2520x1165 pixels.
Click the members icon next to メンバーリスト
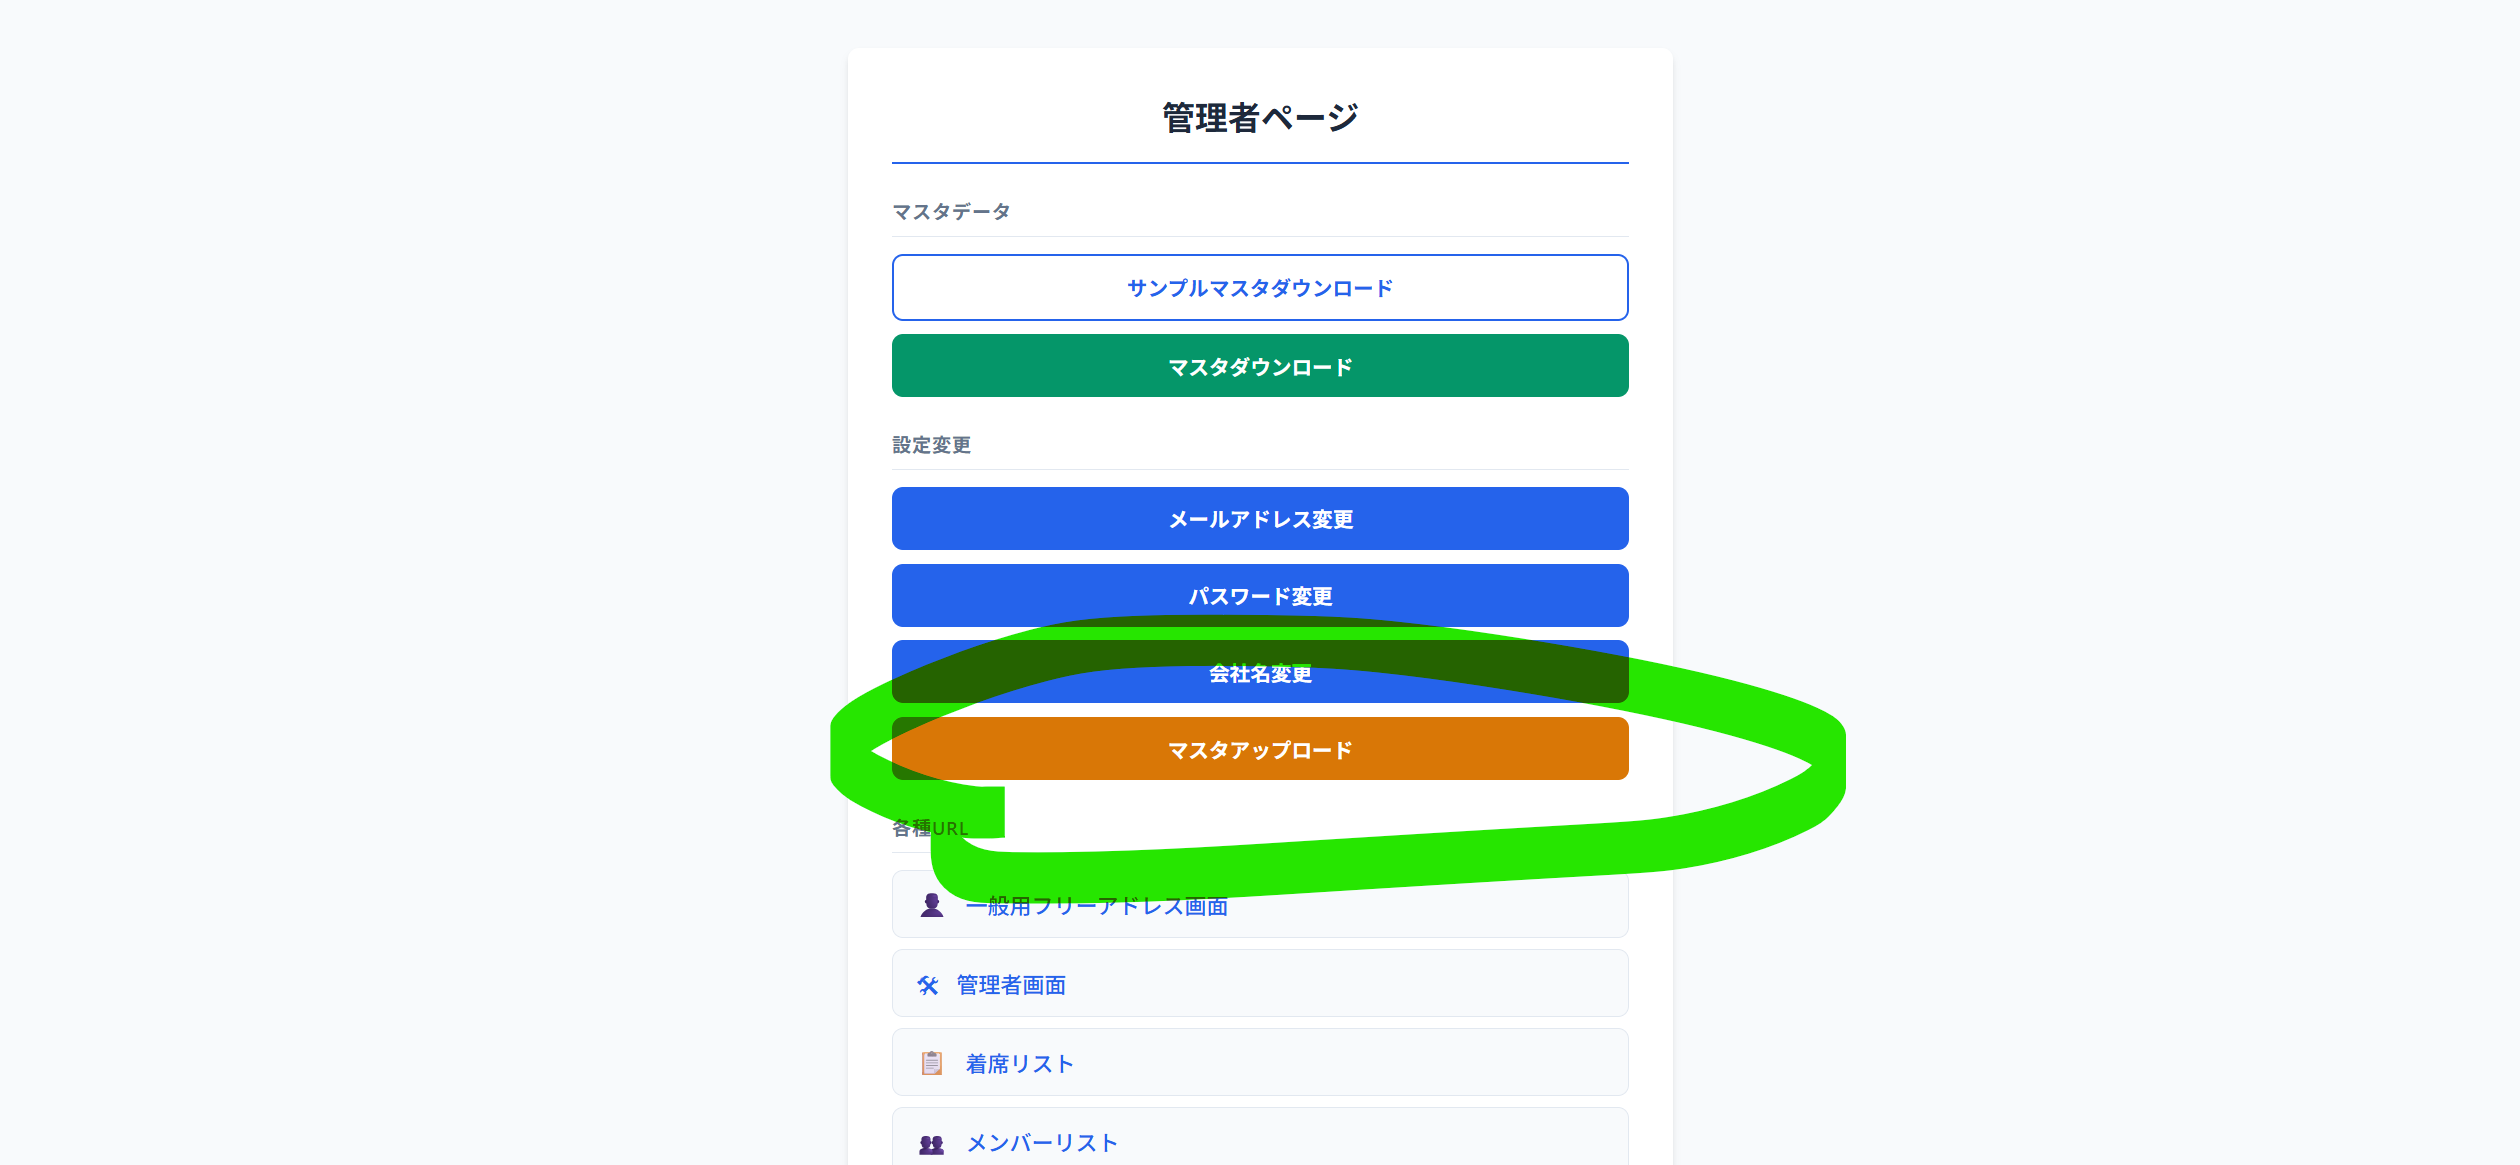pos(933,1142)
